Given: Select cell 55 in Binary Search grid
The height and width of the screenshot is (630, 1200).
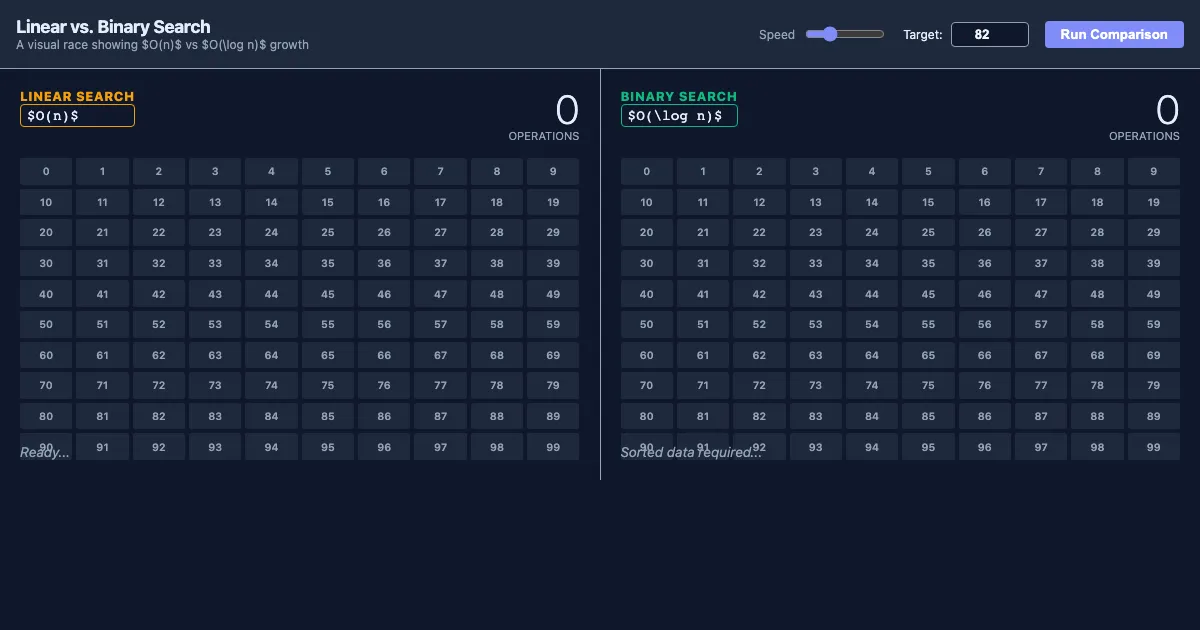Looking at the screenshot, I should point(928,324).
